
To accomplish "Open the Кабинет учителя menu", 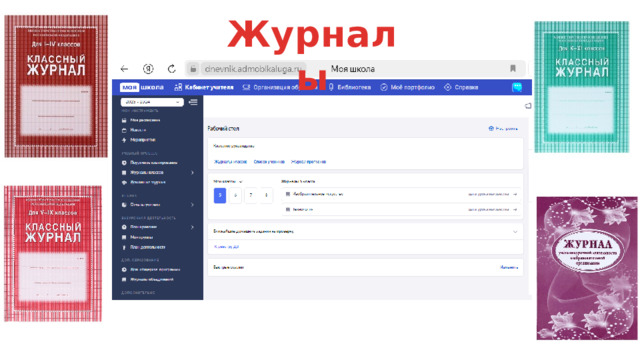I will tap(204, 87).
